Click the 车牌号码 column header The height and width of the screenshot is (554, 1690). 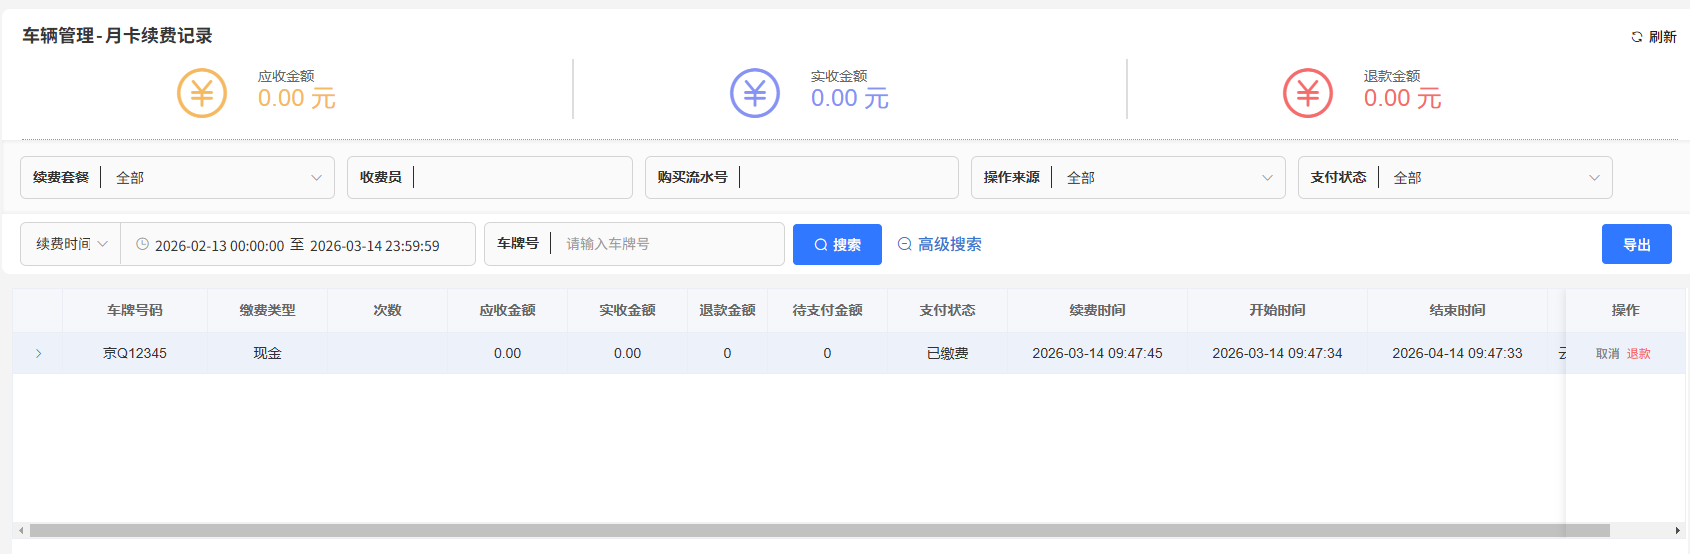point(135,310)
